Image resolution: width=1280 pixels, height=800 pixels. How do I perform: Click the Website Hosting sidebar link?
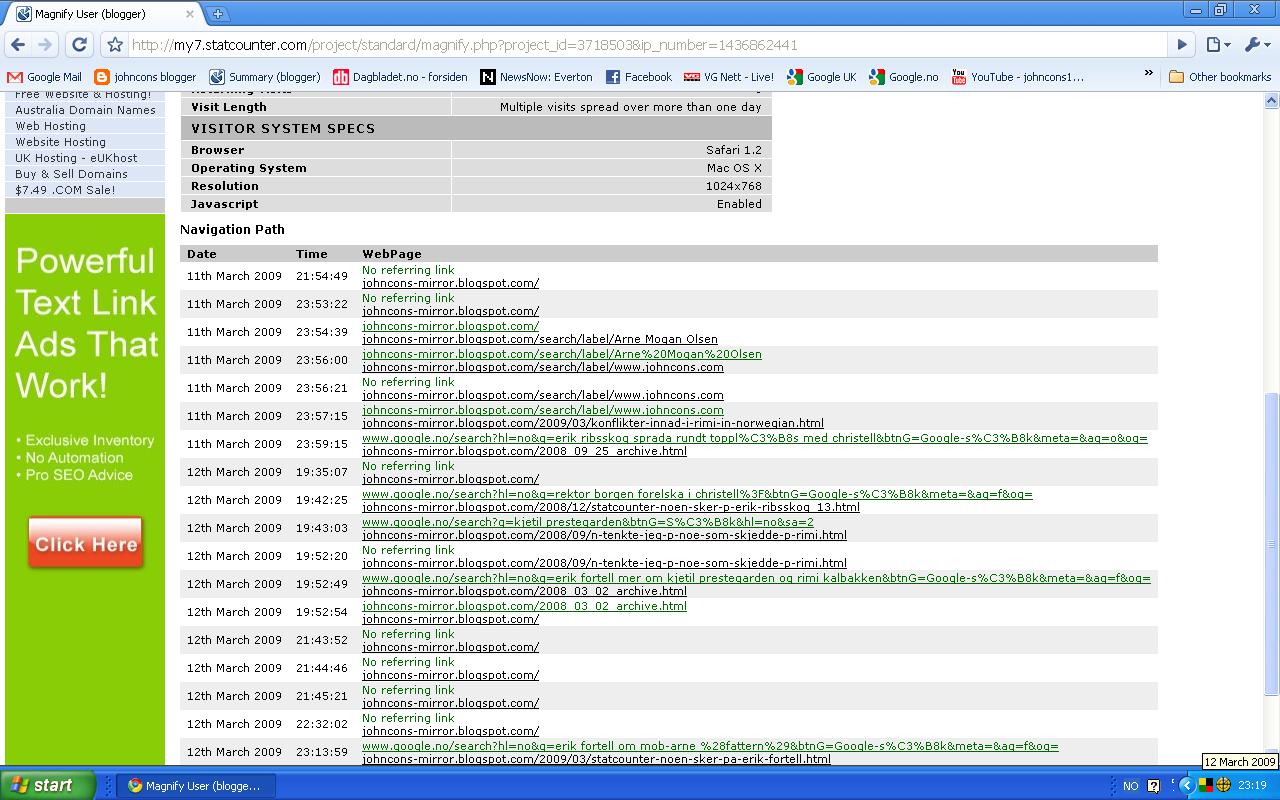coord(60,142)
